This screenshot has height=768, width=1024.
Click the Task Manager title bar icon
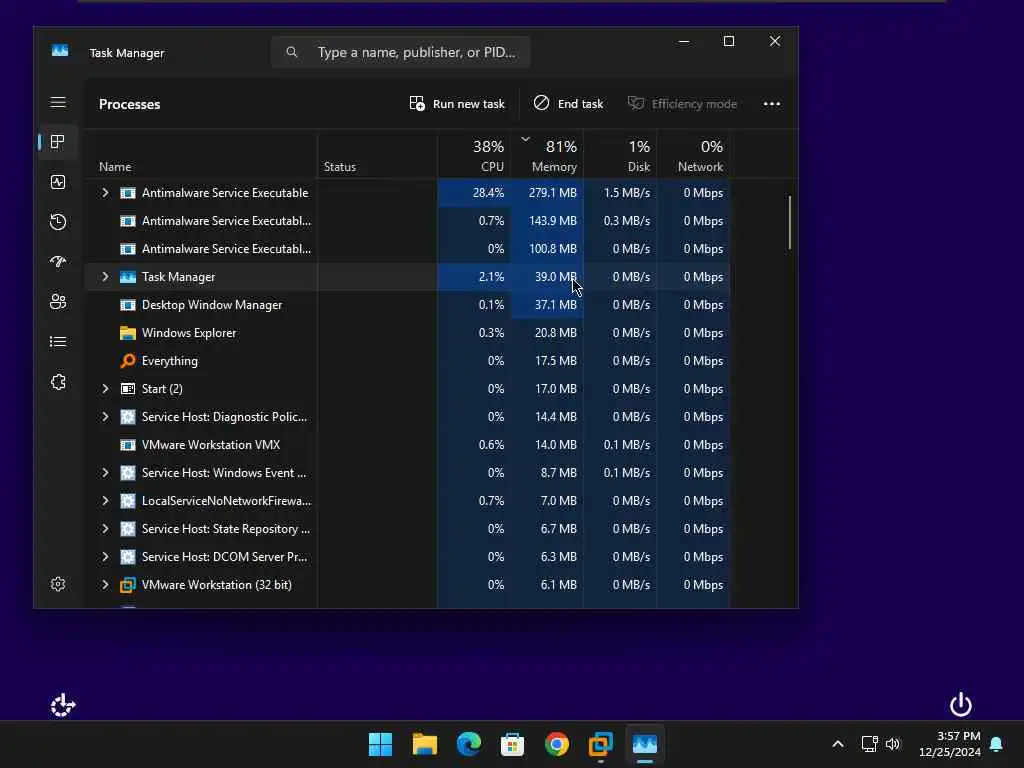coord(60,51)
